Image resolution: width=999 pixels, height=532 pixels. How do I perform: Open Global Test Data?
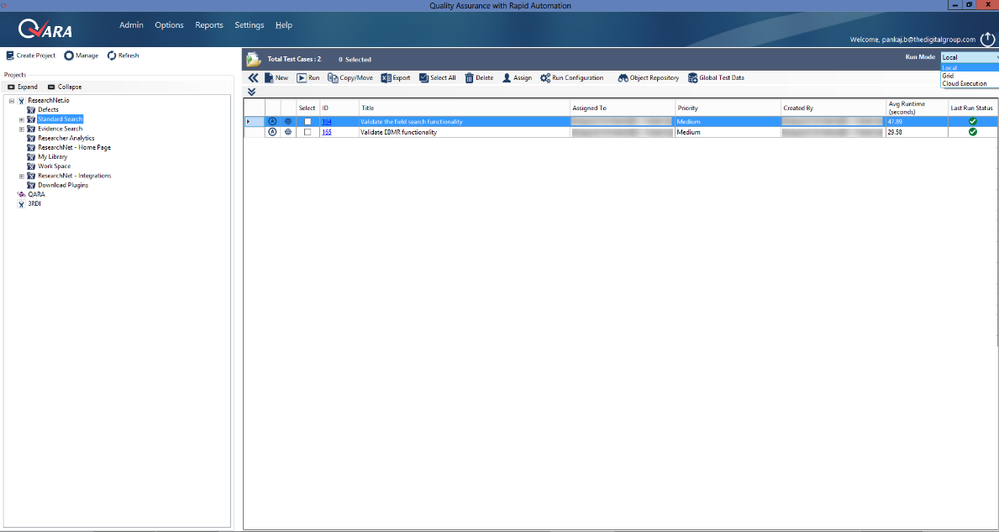715,78
